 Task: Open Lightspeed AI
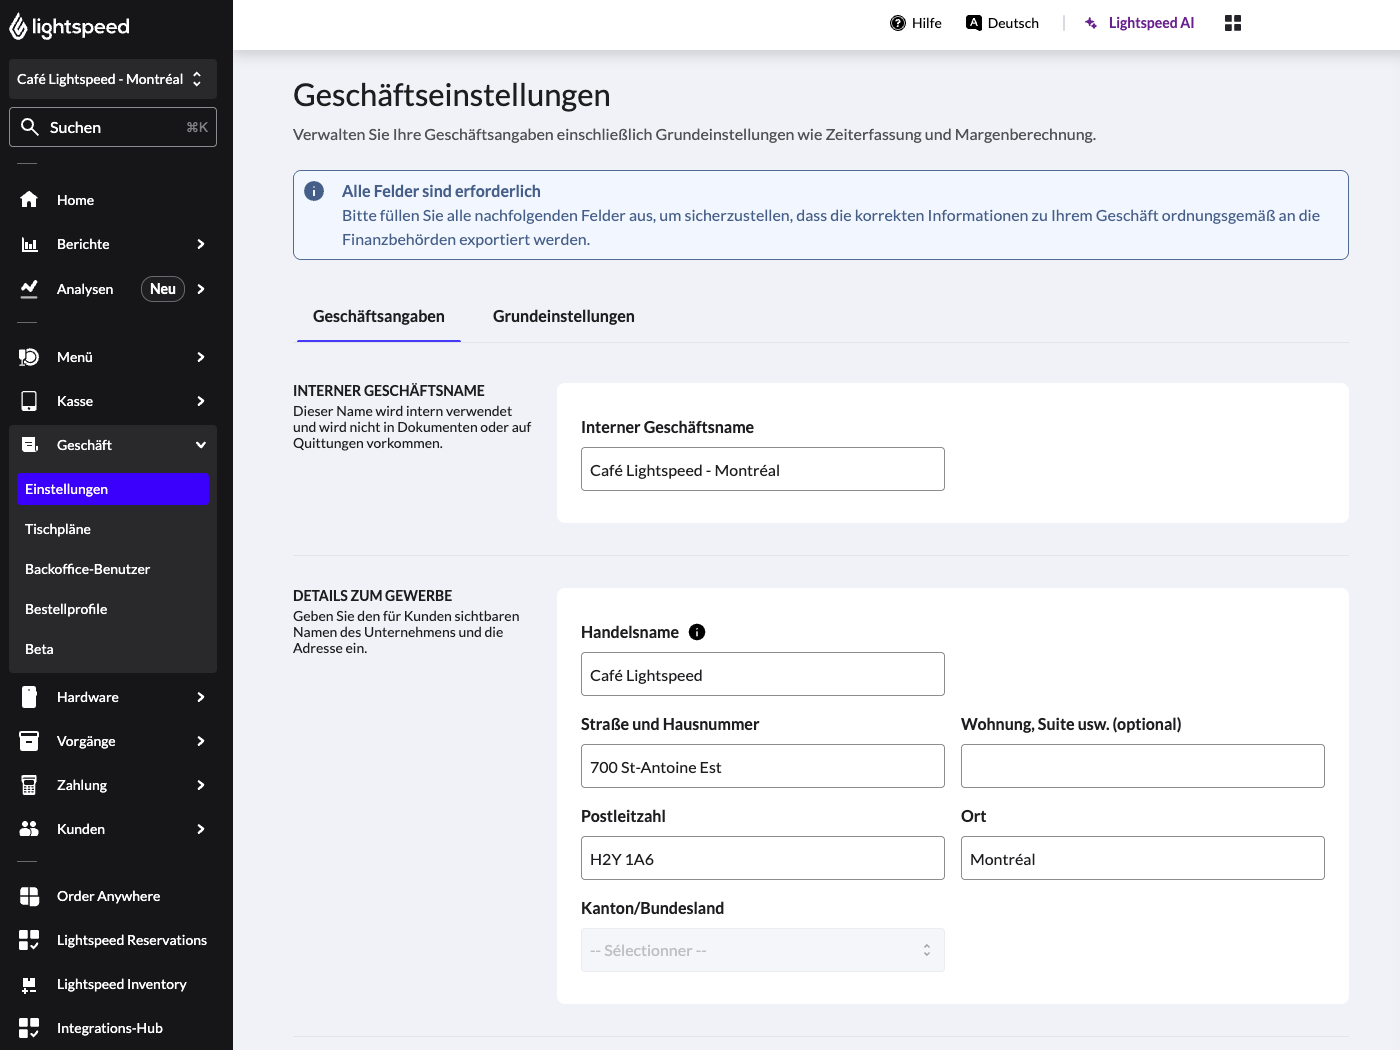tap(1140, 23)
